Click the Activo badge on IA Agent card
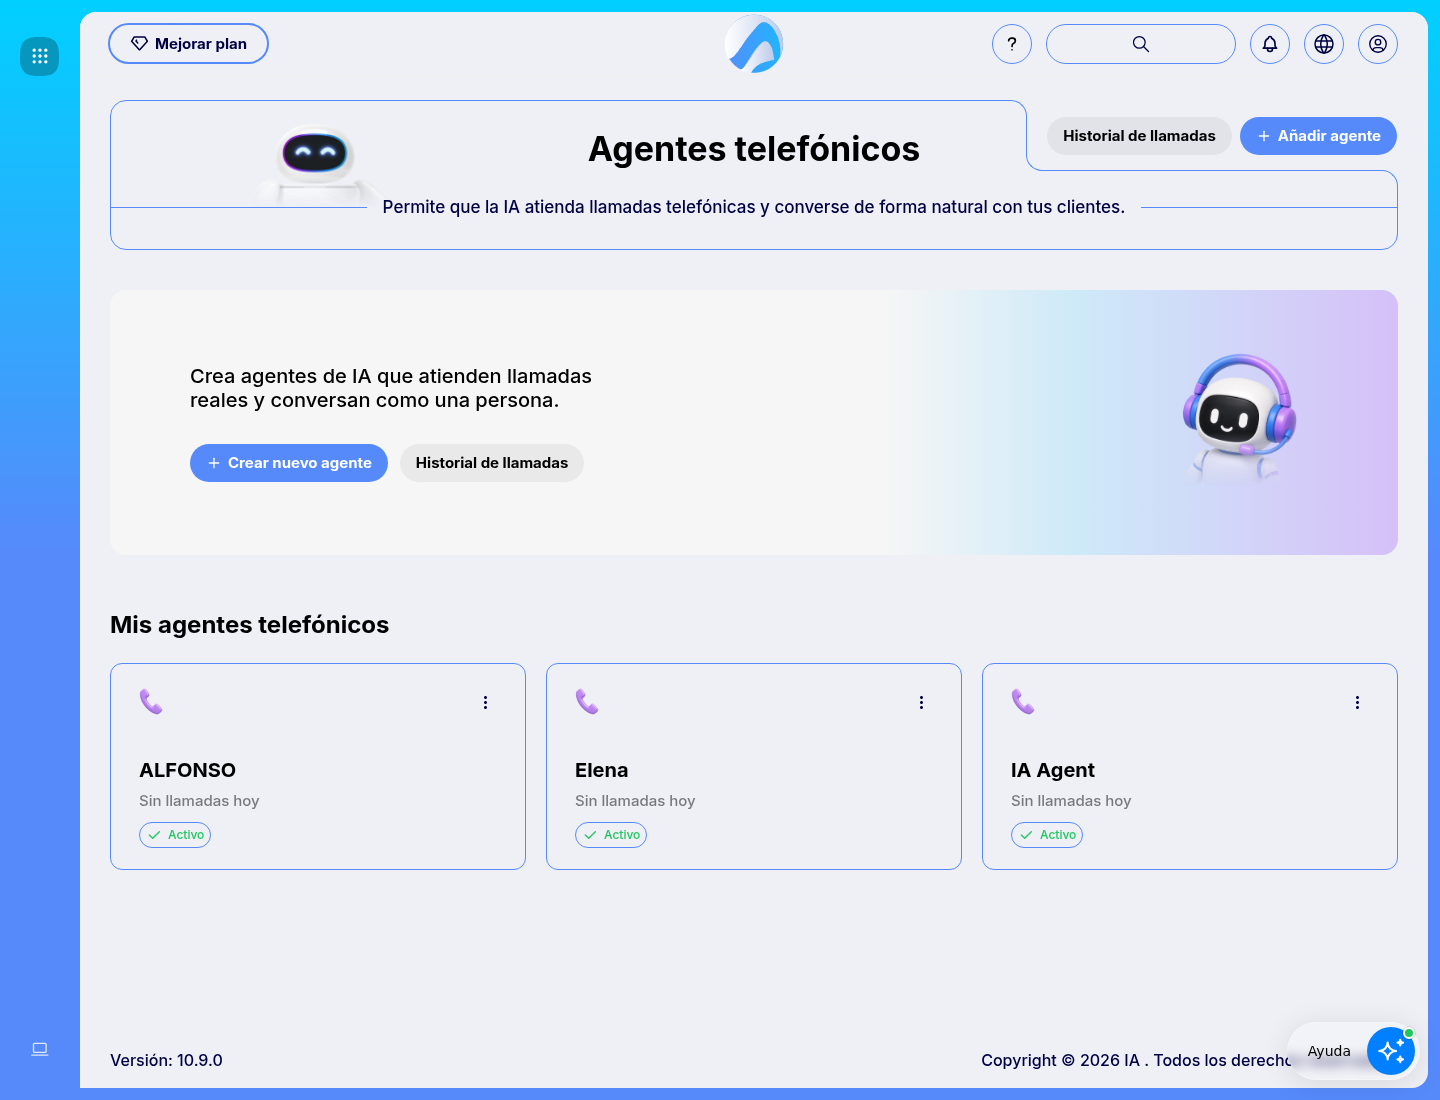The image size is (1440, 1100). point(1047,835)
